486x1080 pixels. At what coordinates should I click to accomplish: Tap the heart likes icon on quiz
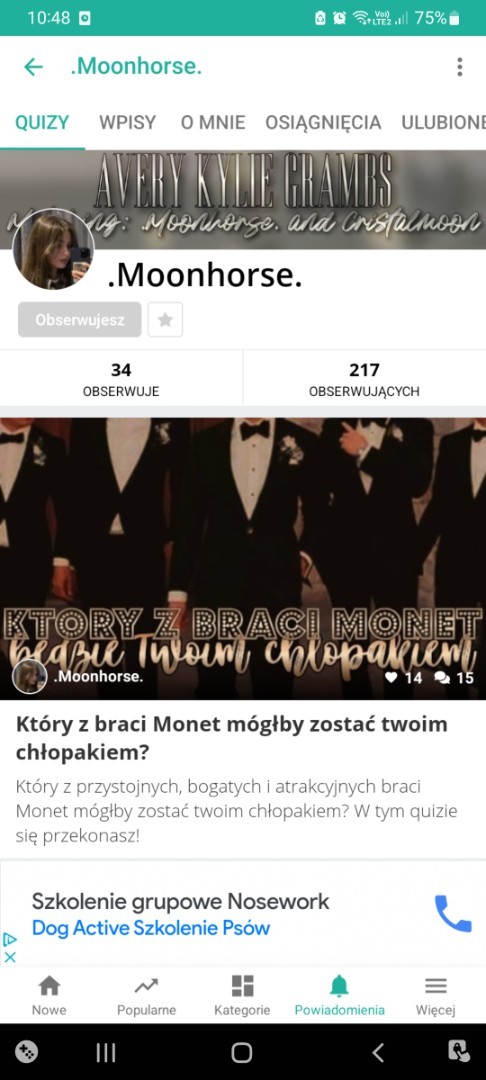tap(391, 678)
